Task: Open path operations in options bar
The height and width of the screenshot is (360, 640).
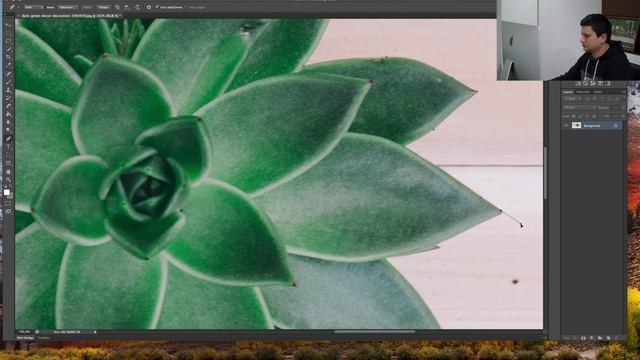Action: coord(117,7)
